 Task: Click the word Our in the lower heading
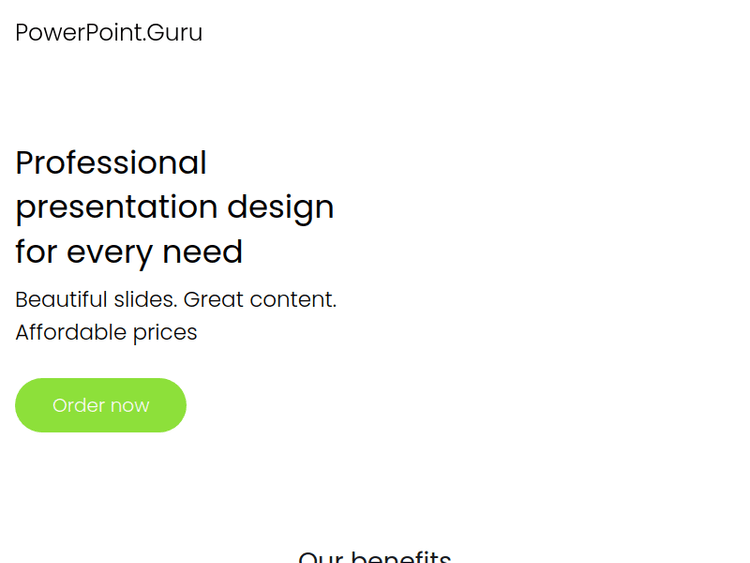tap(321, 556)
